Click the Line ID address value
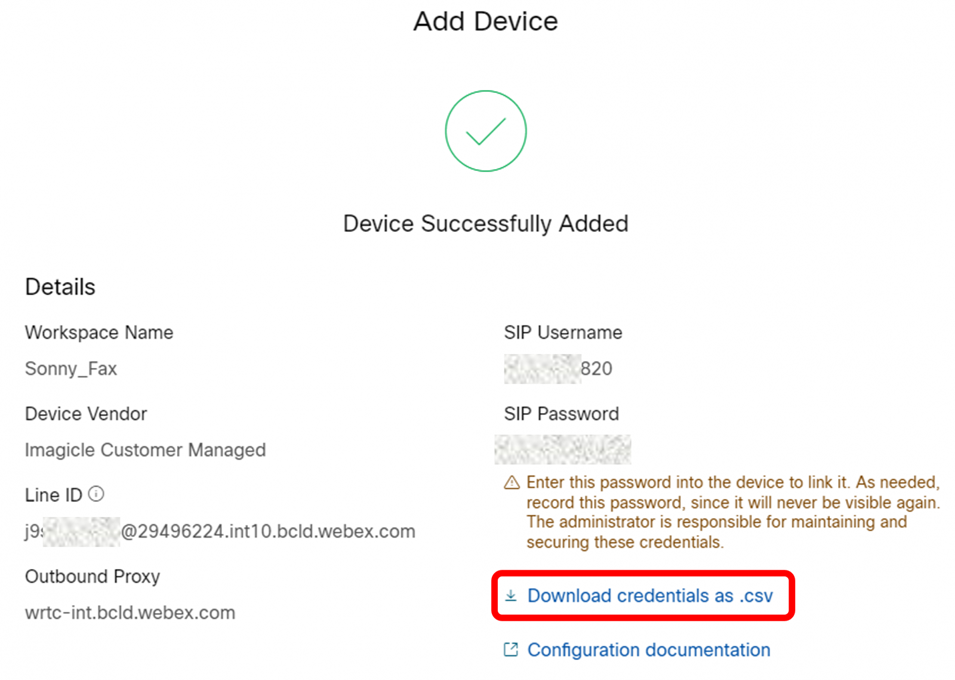The image size is (955, 680). coord(220,531)
